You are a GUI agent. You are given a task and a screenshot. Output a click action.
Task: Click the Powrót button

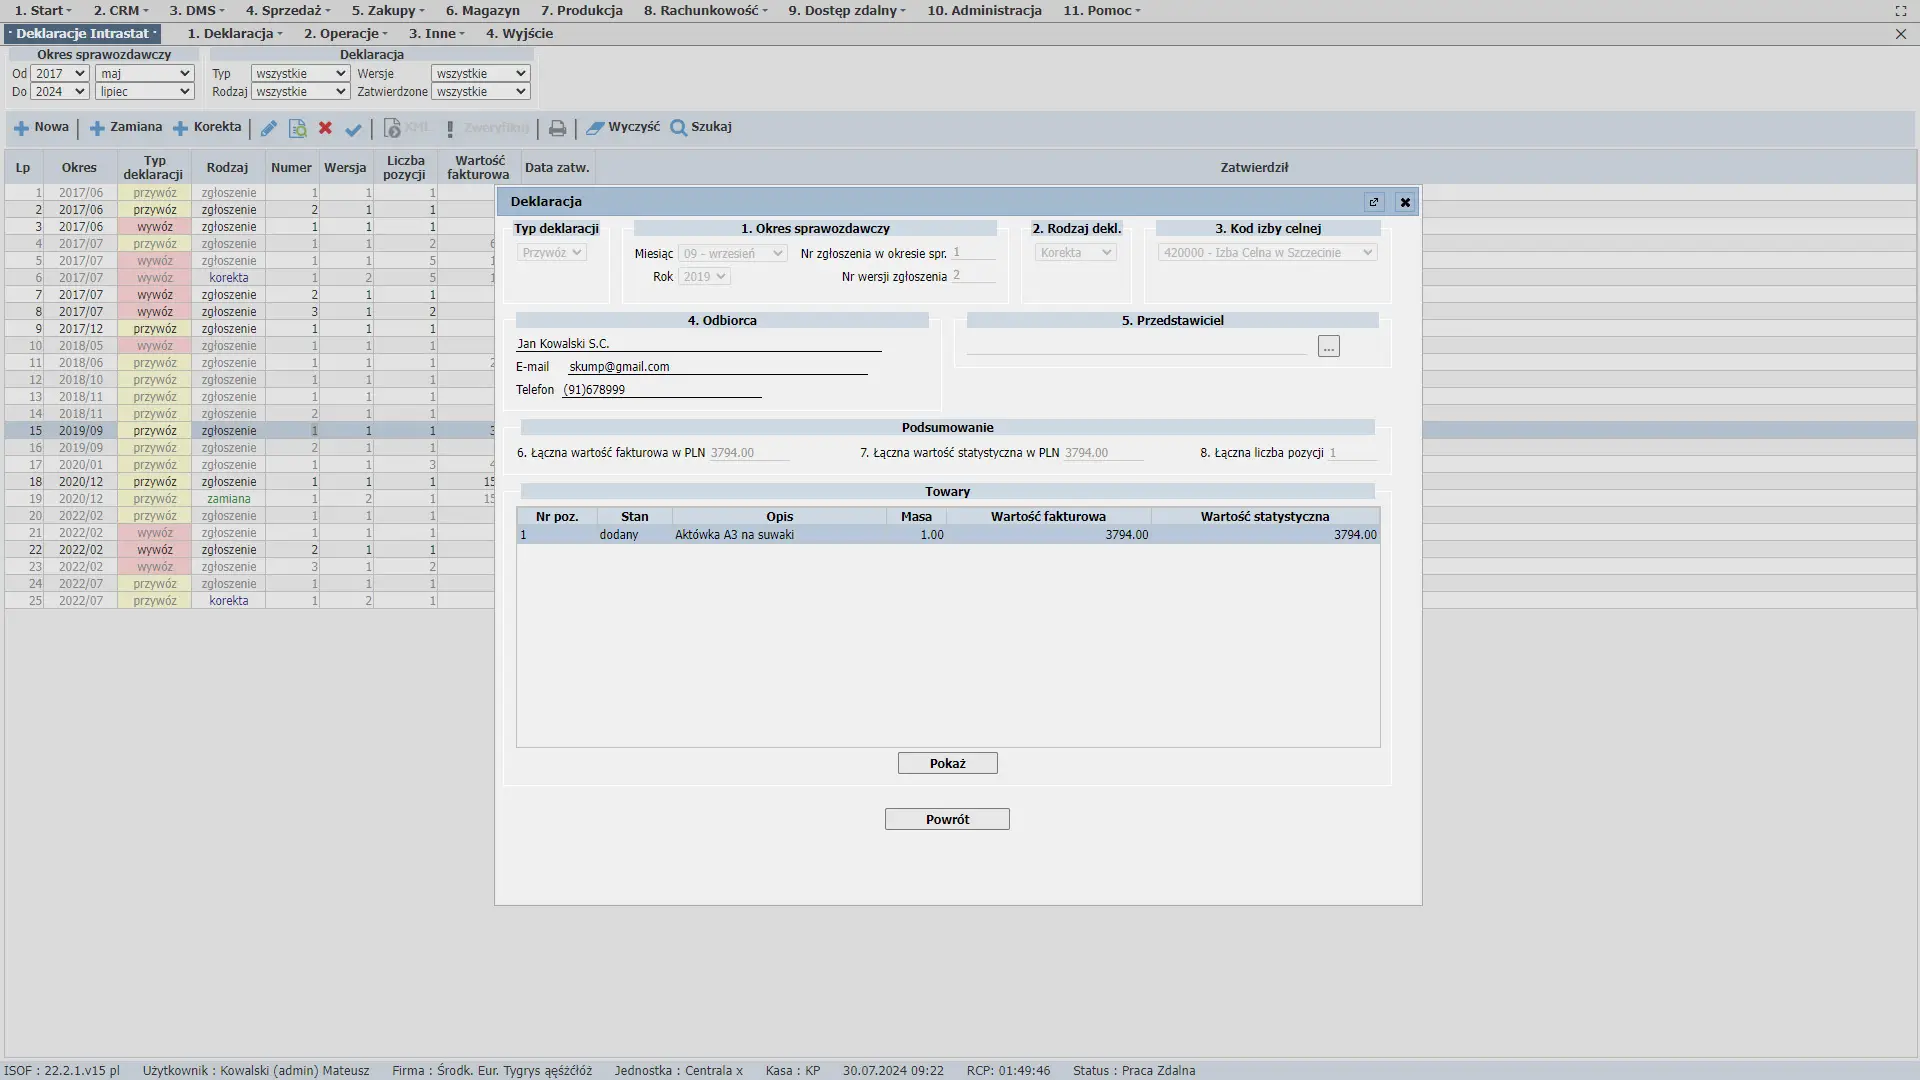point(947,819)
